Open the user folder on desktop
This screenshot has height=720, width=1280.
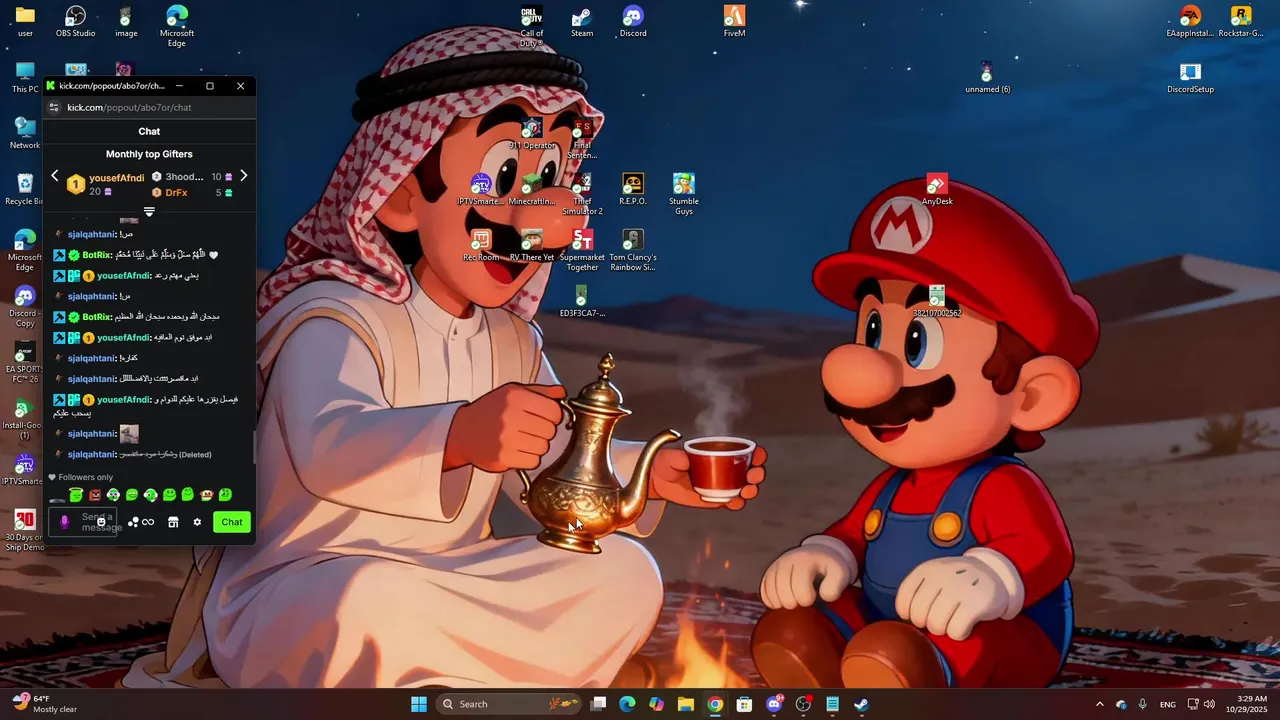25,21
